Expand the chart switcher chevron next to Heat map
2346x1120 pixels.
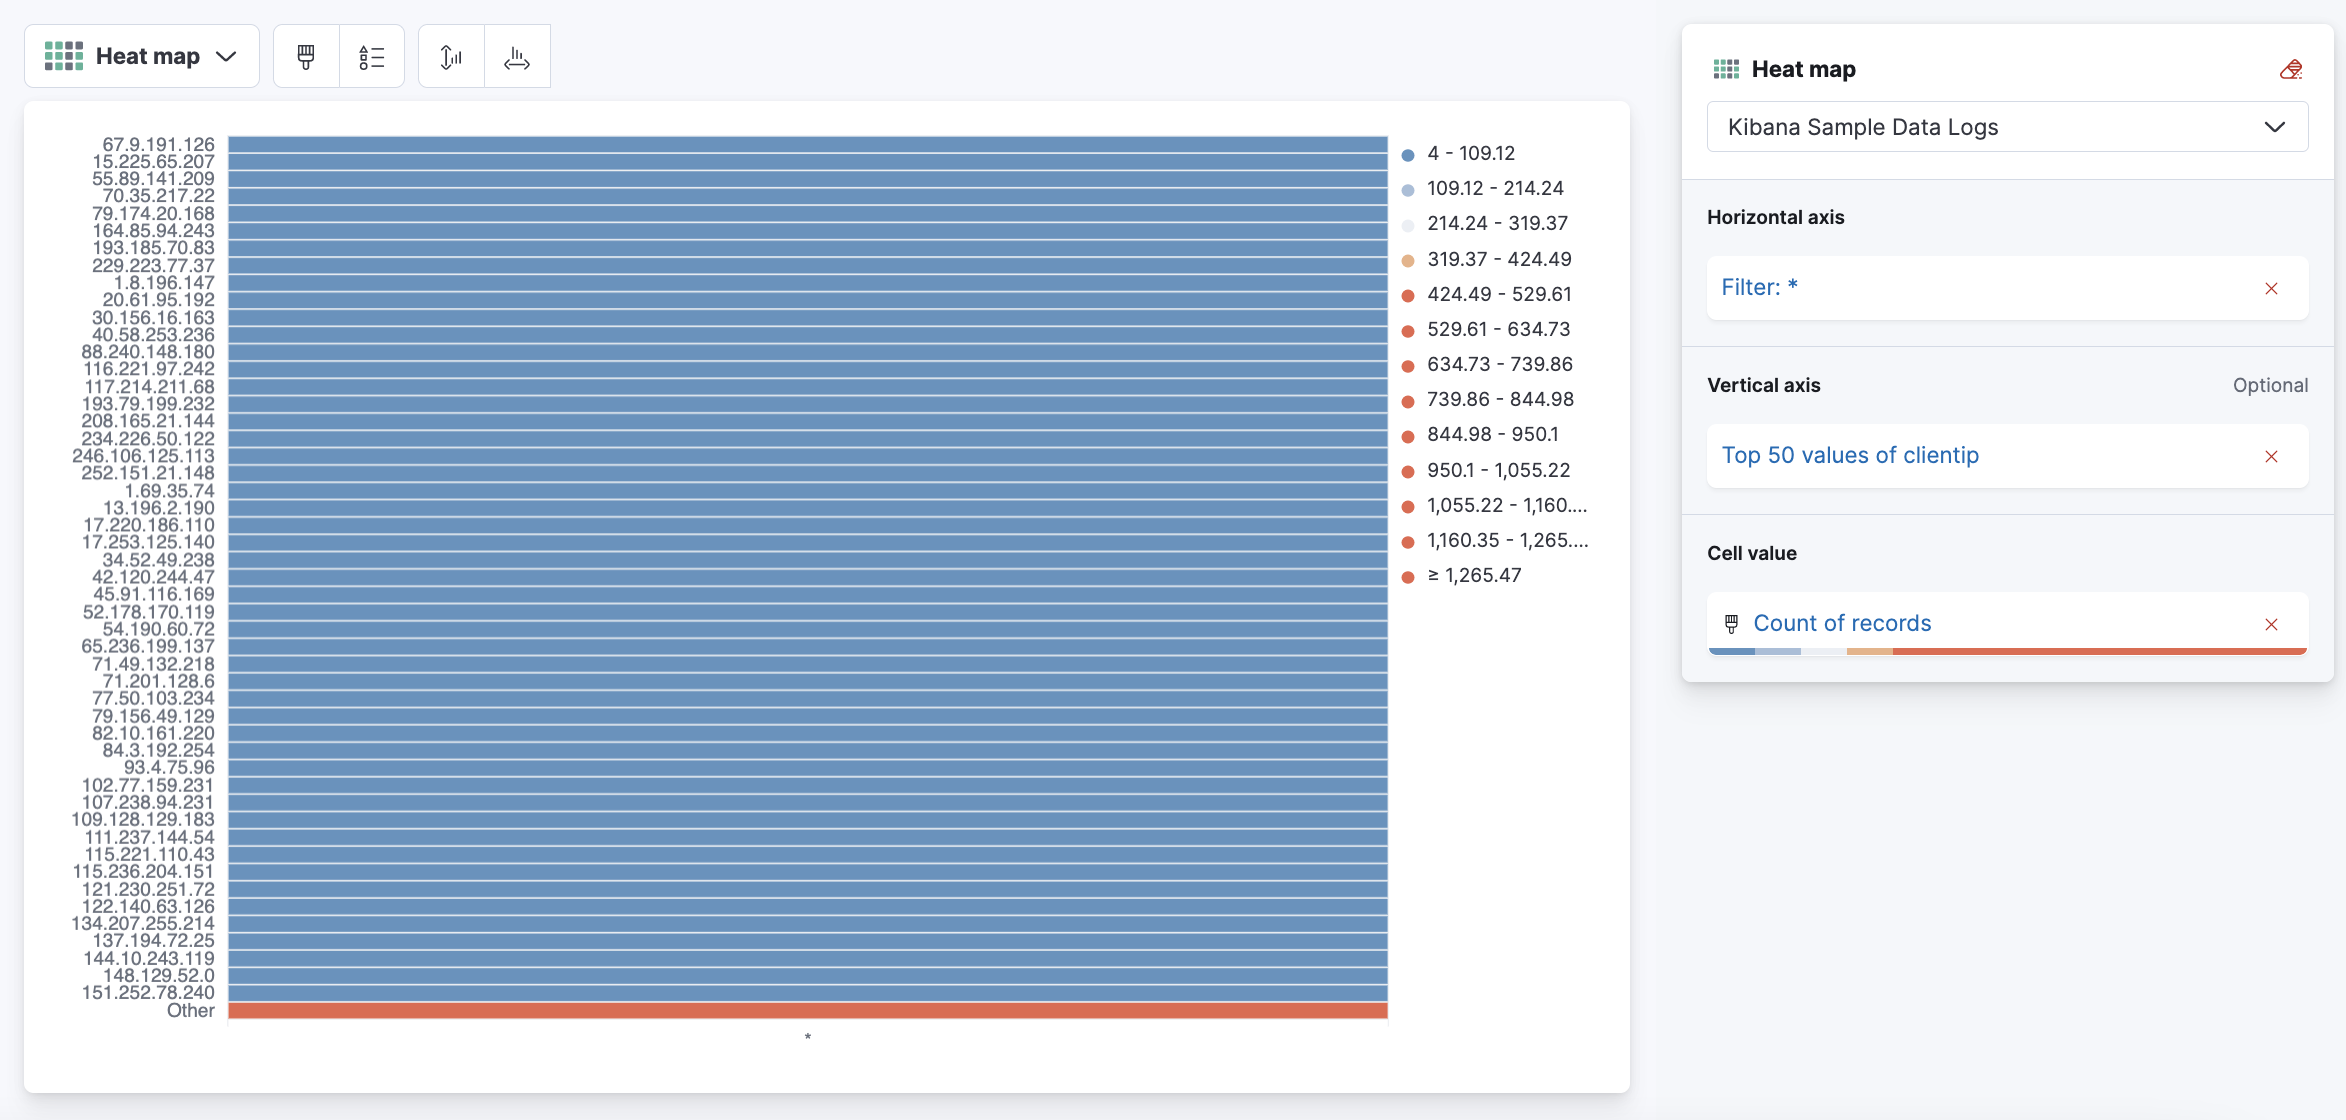[x=228, y=56]
